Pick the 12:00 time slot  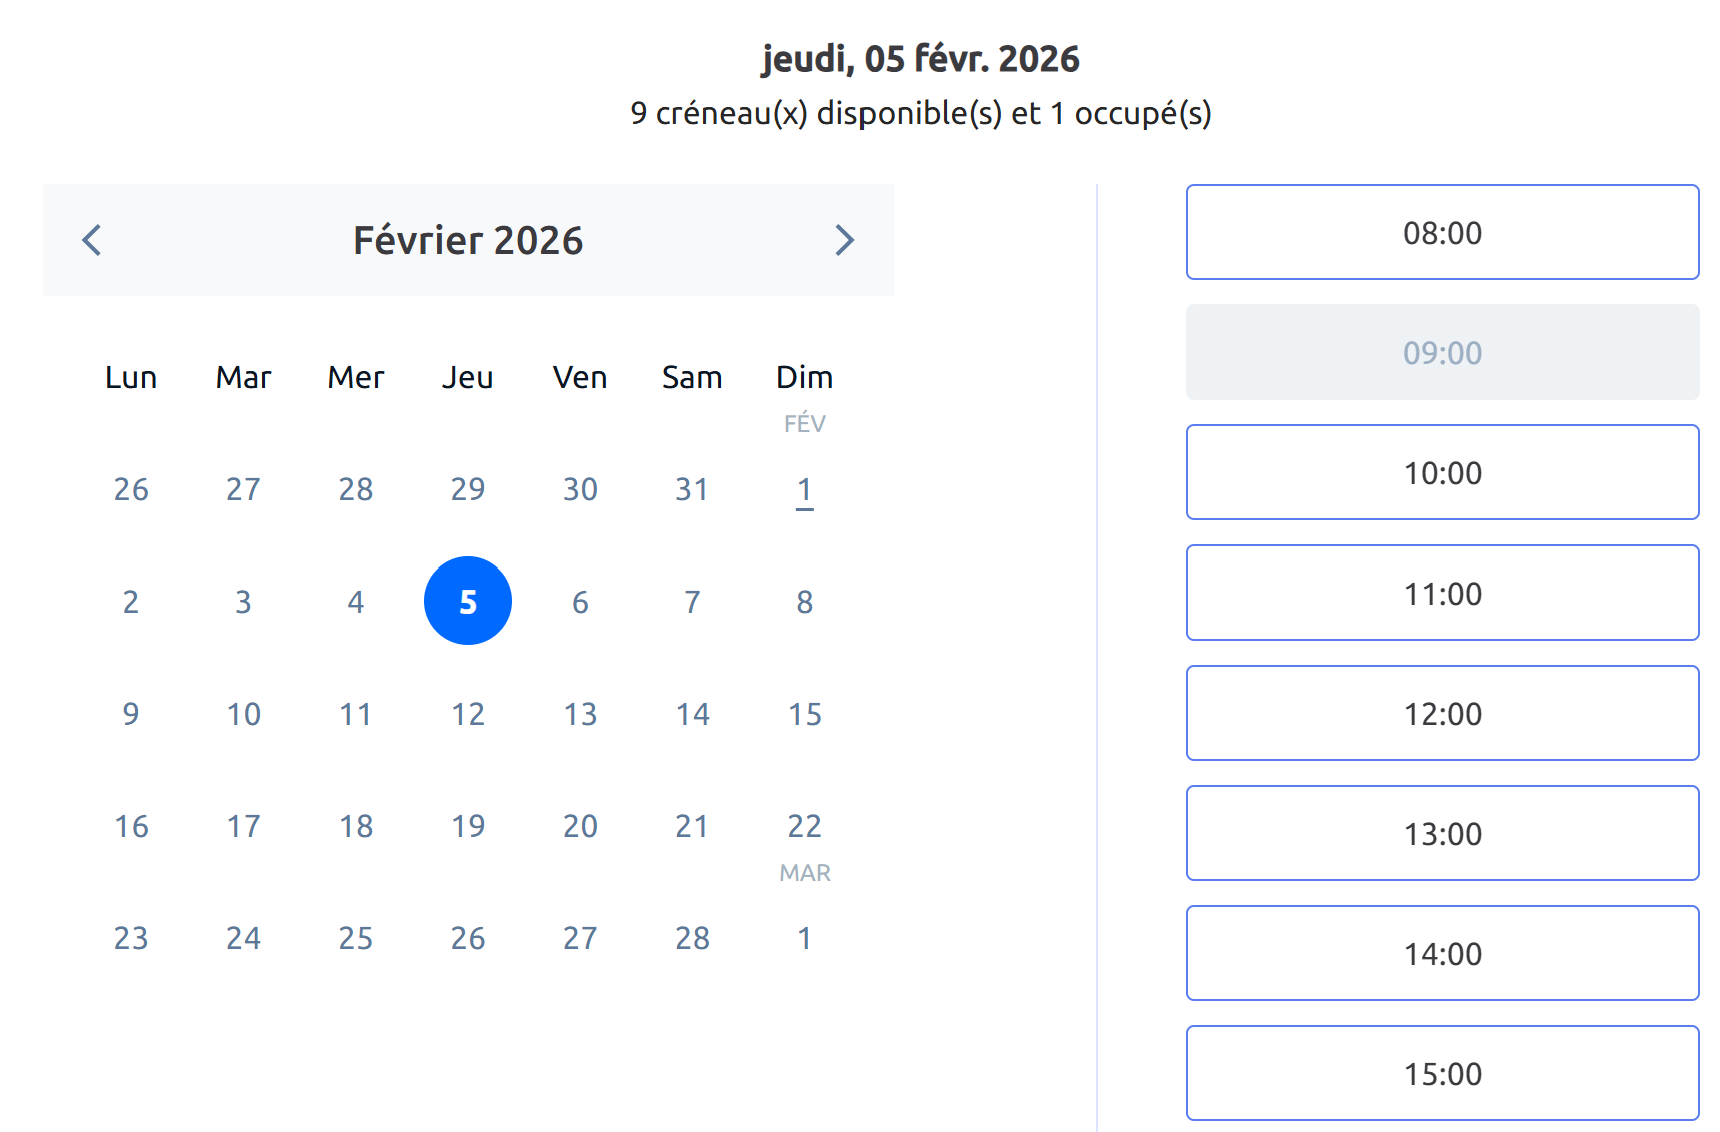click(1442, 713)
